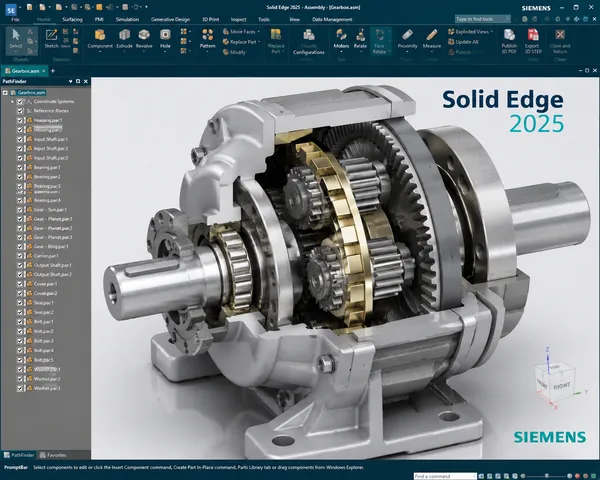Image resolution: width=600 pixels, height=480 pixels.
Task: Click the Face Relate tool
Action: [380, 41]
